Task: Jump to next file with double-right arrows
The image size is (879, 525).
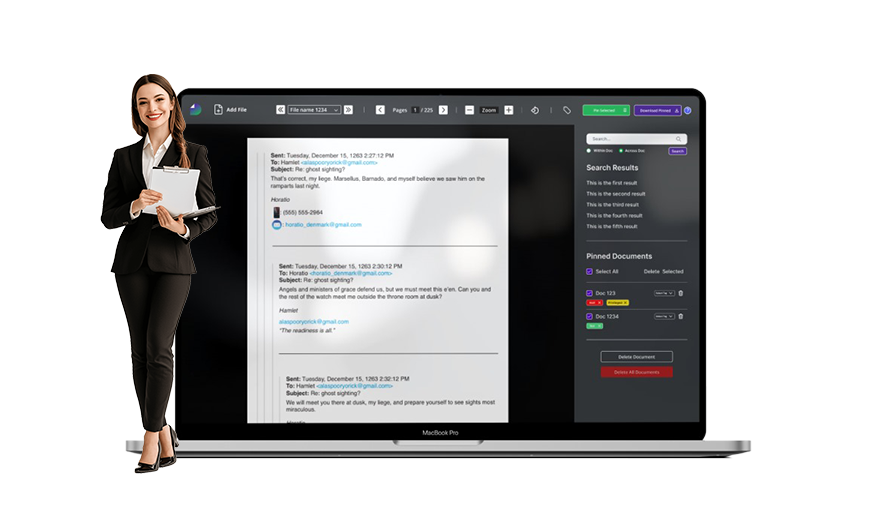Action: pyautogui.click(x=348, y=110)
